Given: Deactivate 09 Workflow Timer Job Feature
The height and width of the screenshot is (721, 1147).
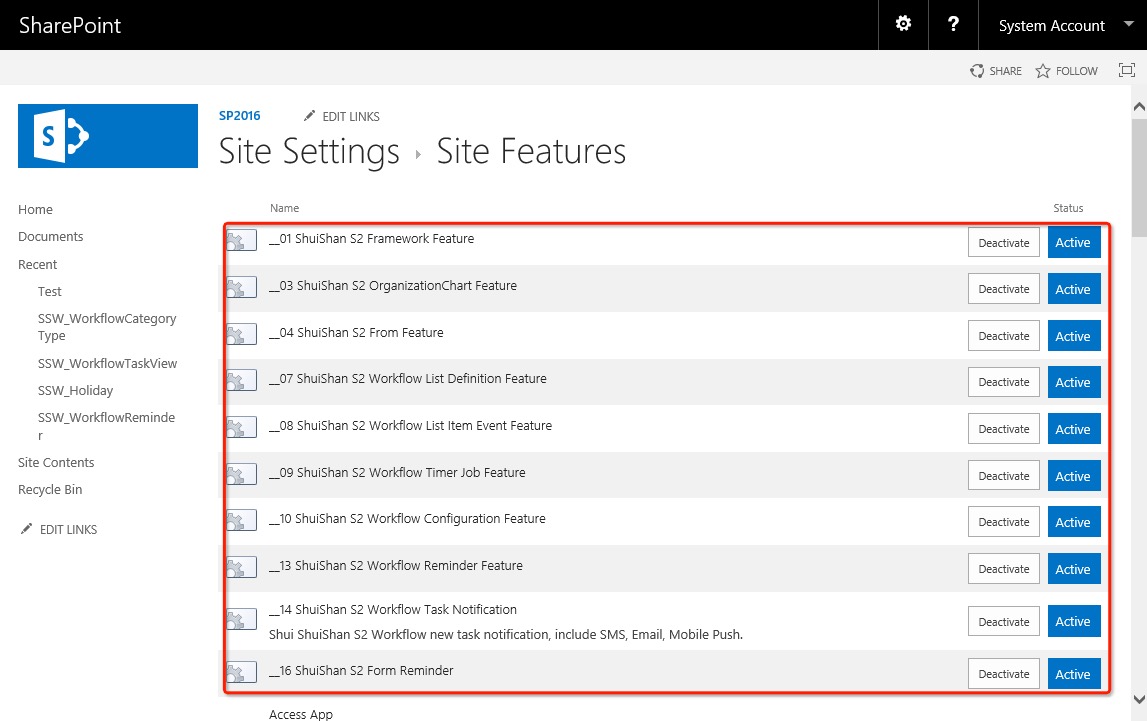Looking at the screenshot, I should click(1004, 475).
